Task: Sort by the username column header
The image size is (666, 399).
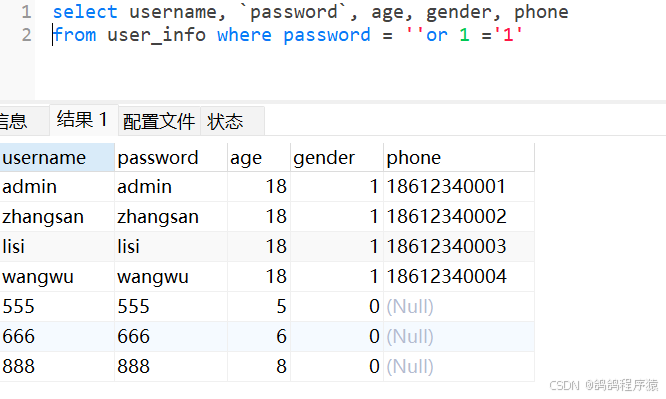Action: 57,158
